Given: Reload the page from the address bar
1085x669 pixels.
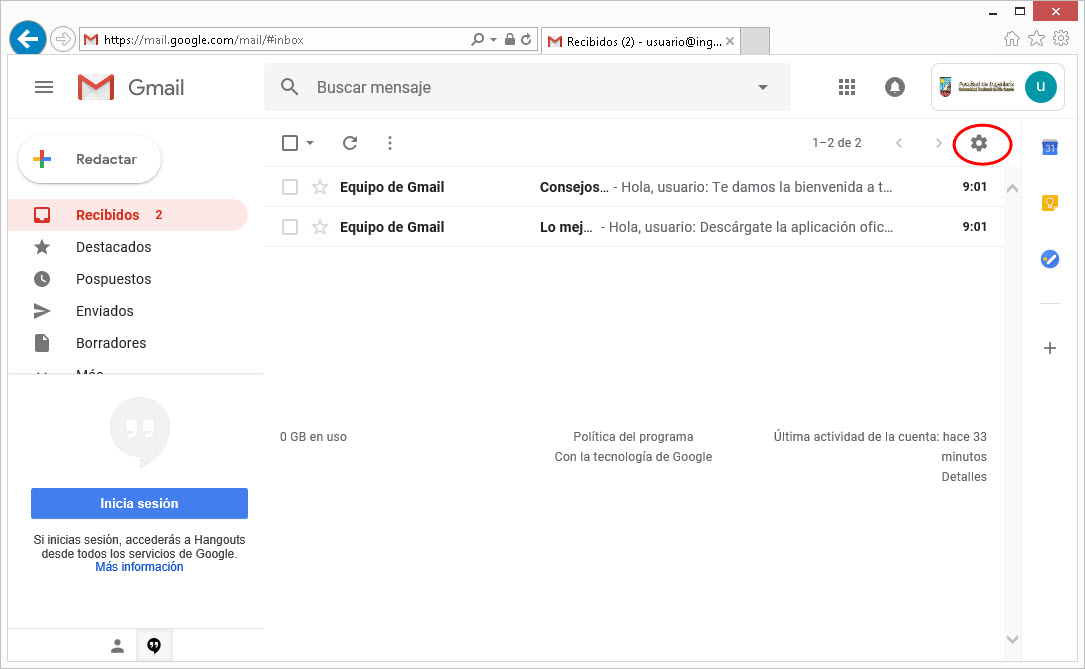Looking at the screenshot, I should [x=527, y=39].
